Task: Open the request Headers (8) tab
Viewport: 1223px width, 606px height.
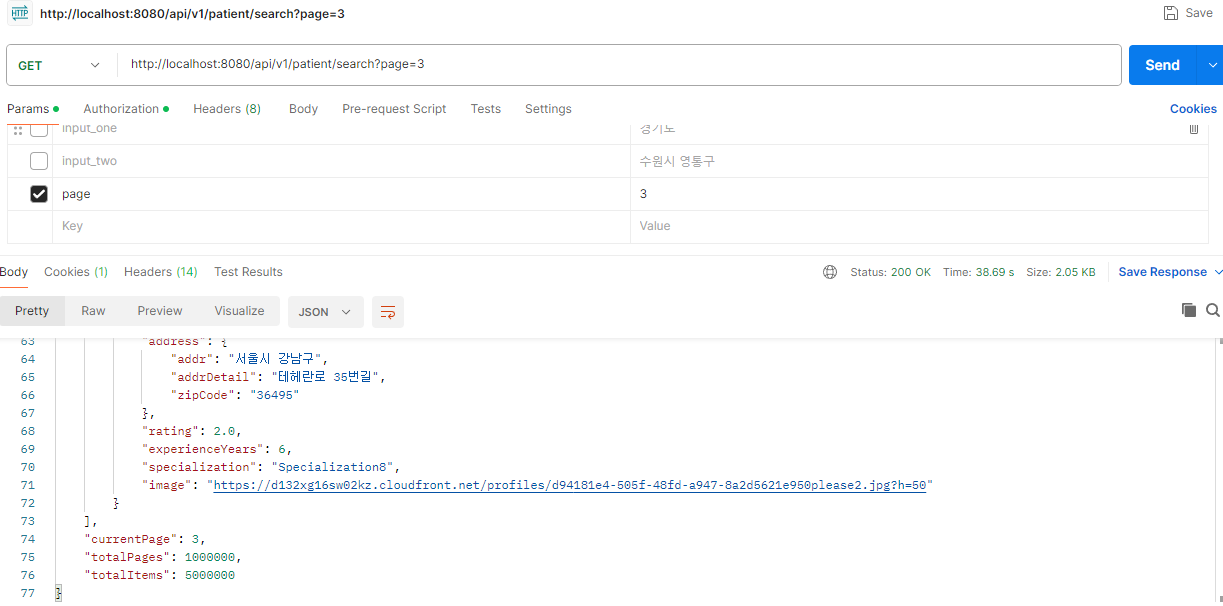Action: [227, 109]
